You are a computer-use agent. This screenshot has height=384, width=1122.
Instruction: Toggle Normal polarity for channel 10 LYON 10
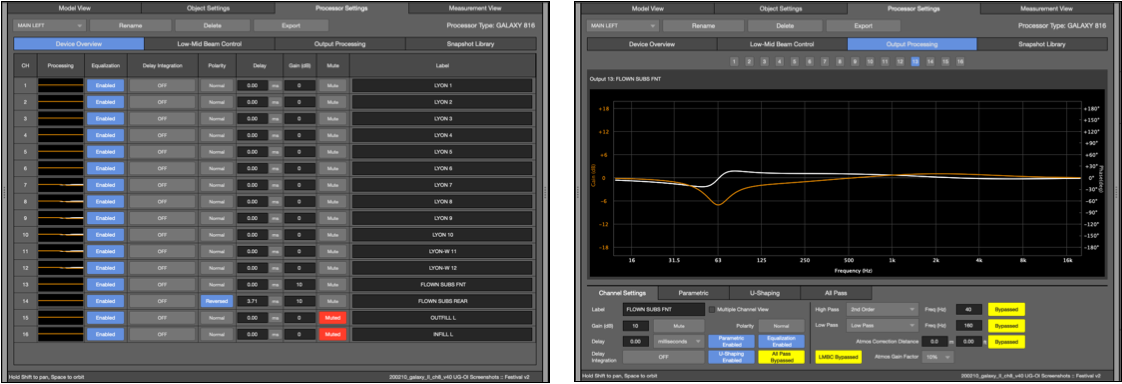coord(216,235)
